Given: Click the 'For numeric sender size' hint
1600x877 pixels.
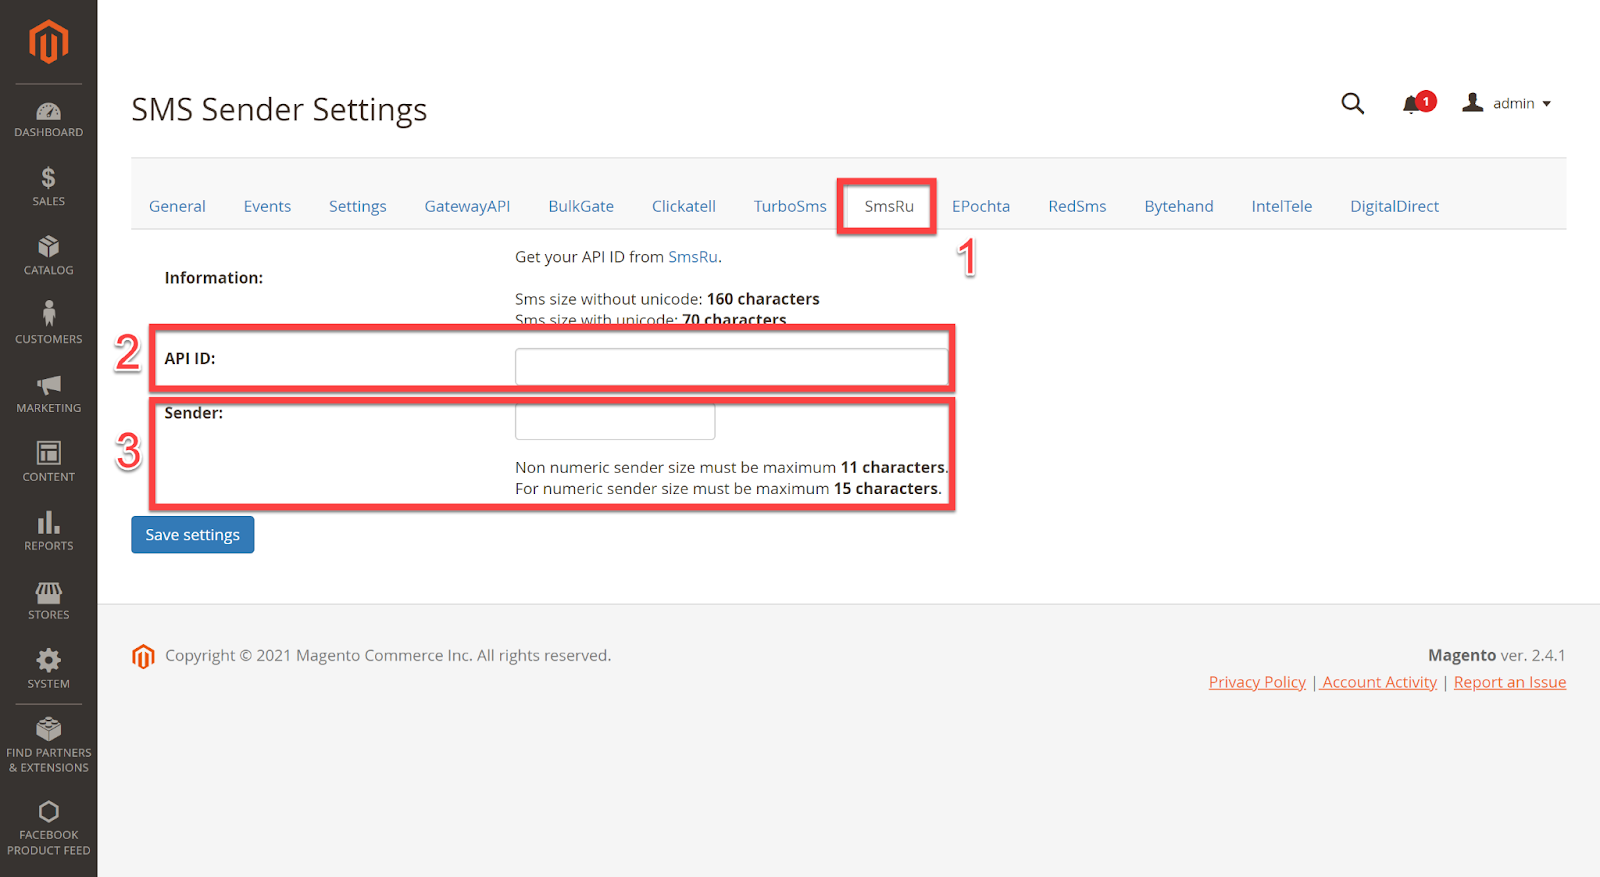Looking at the screenshot, I should pos(728,488).
